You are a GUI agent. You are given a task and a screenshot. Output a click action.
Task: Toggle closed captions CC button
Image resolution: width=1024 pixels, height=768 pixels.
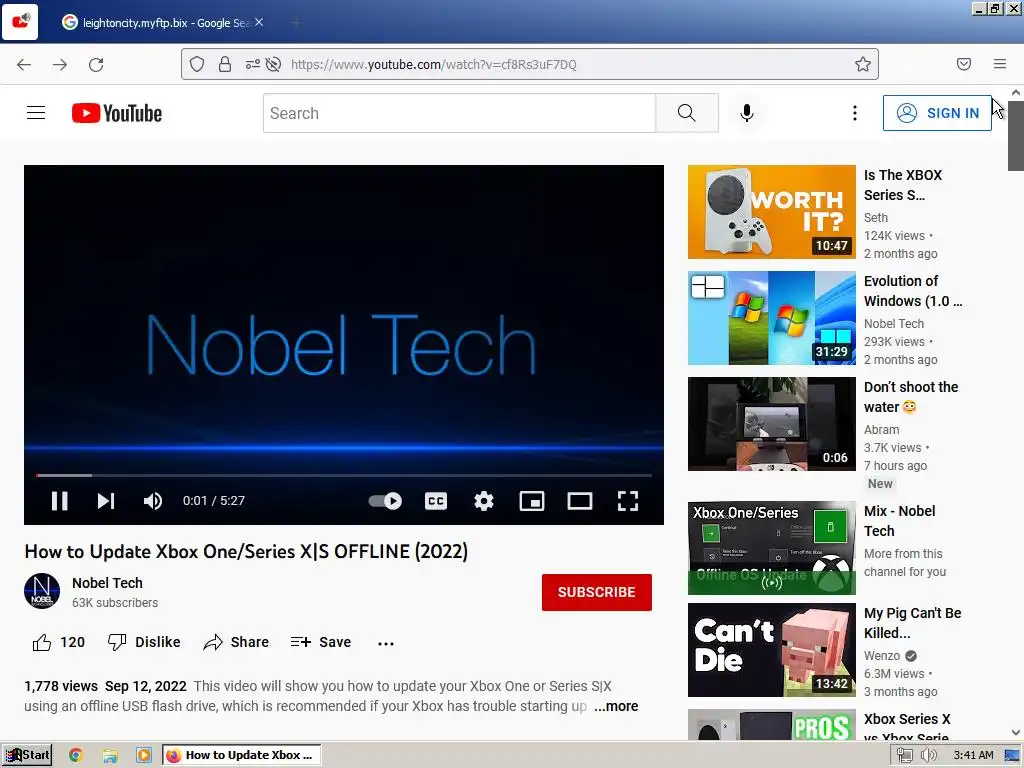pyautogui.click(x=436, y=501)
